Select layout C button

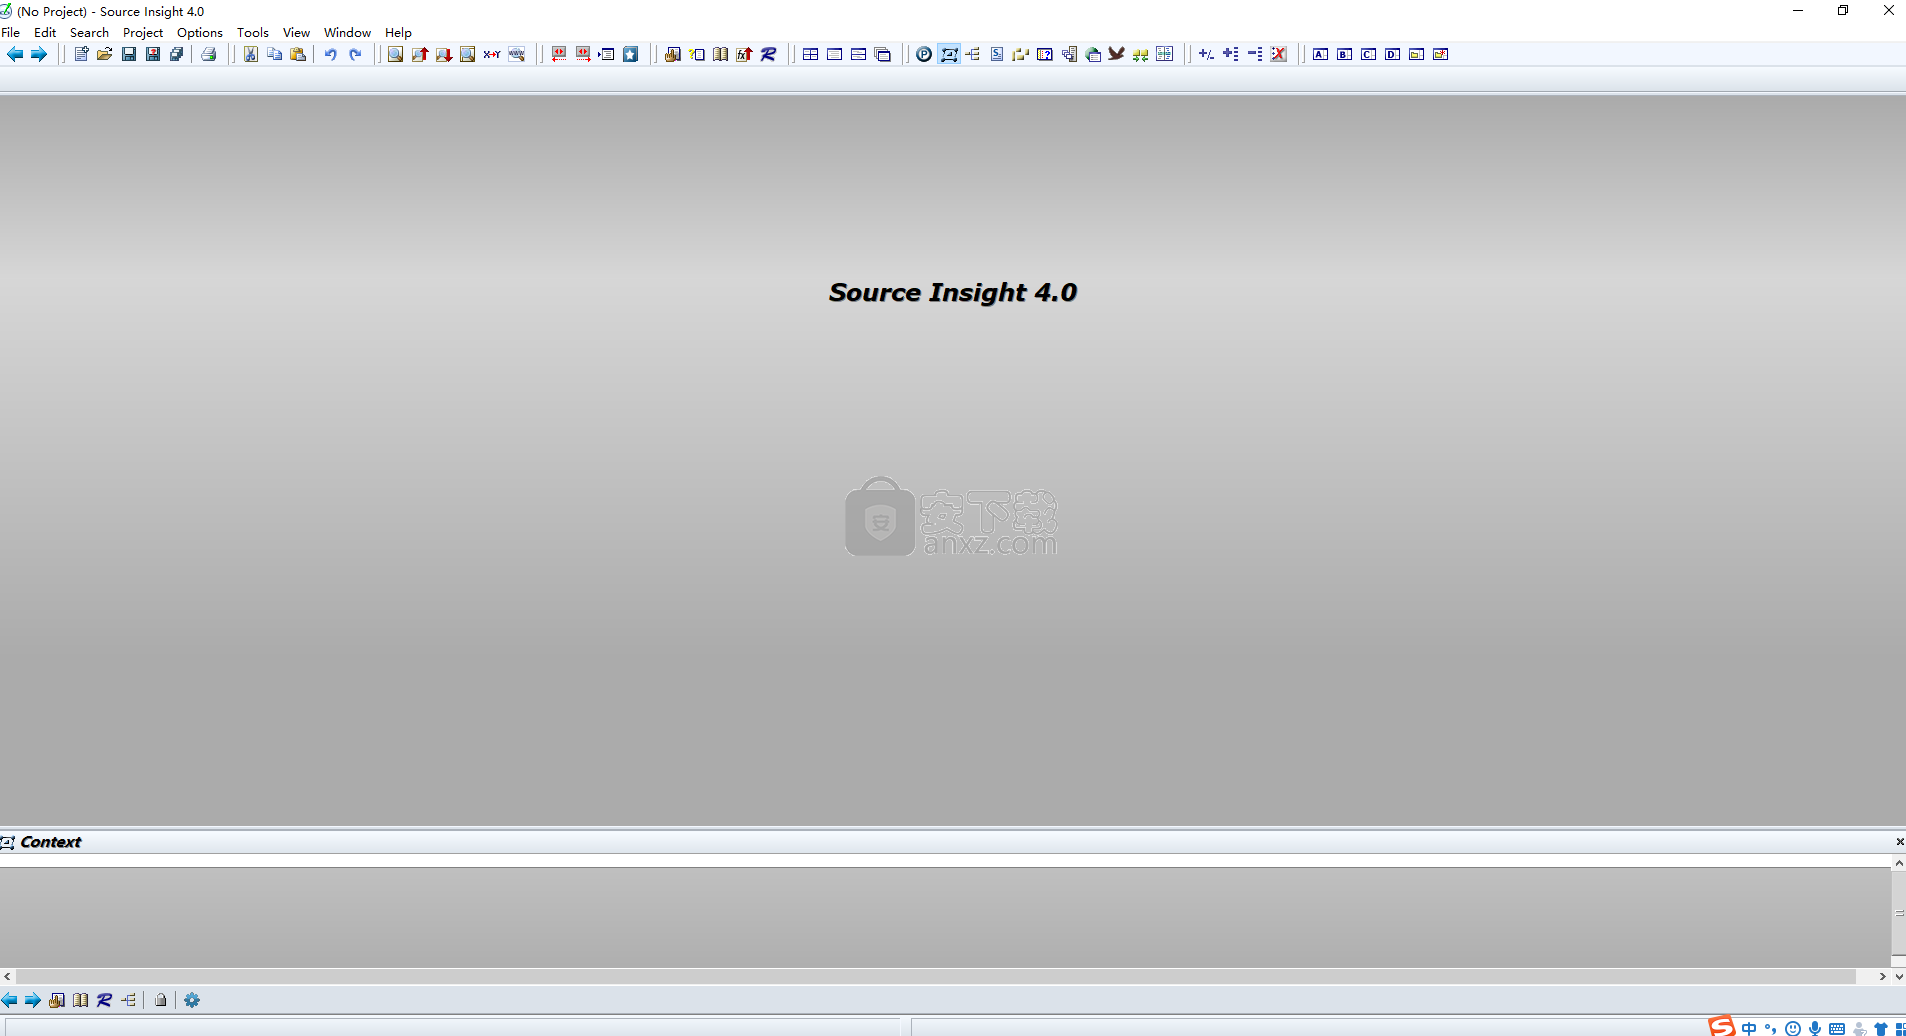[1369, 54]
